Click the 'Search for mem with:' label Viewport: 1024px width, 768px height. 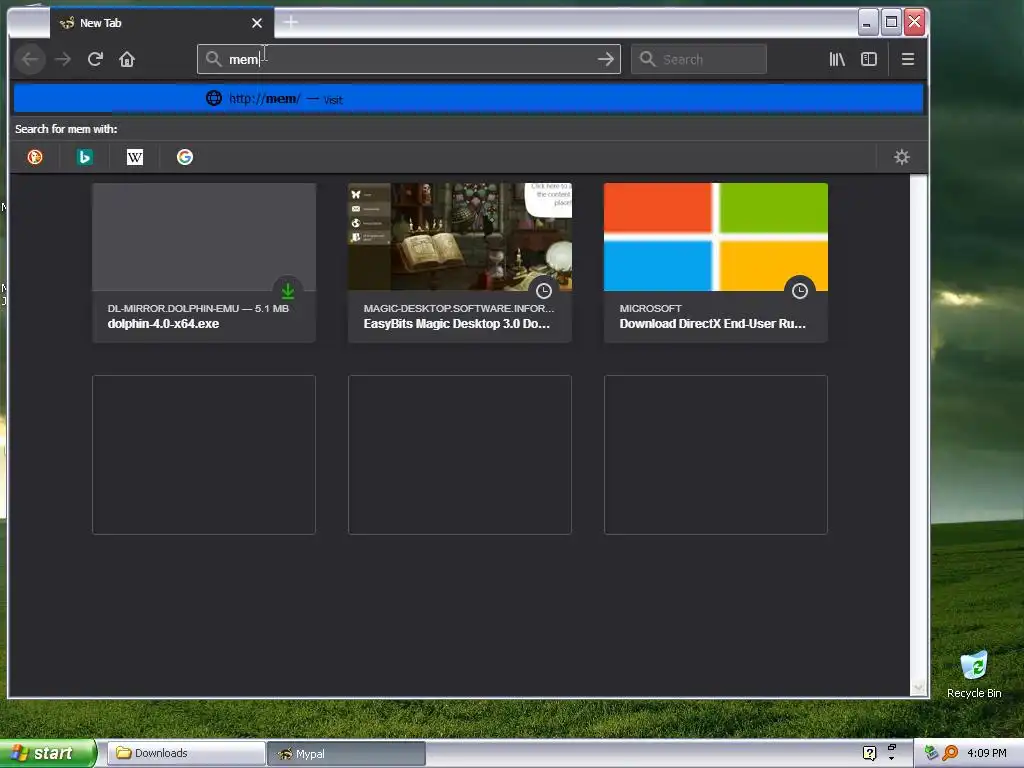(x=66, y=129)
